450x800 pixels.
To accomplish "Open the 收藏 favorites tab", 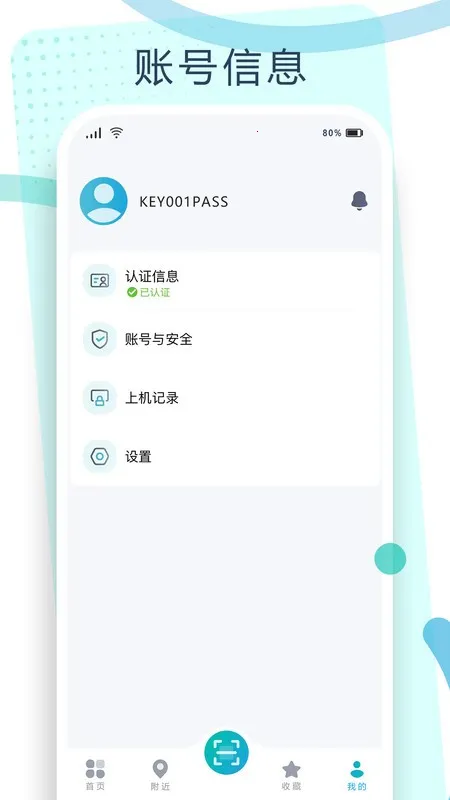I will point(291,775).
